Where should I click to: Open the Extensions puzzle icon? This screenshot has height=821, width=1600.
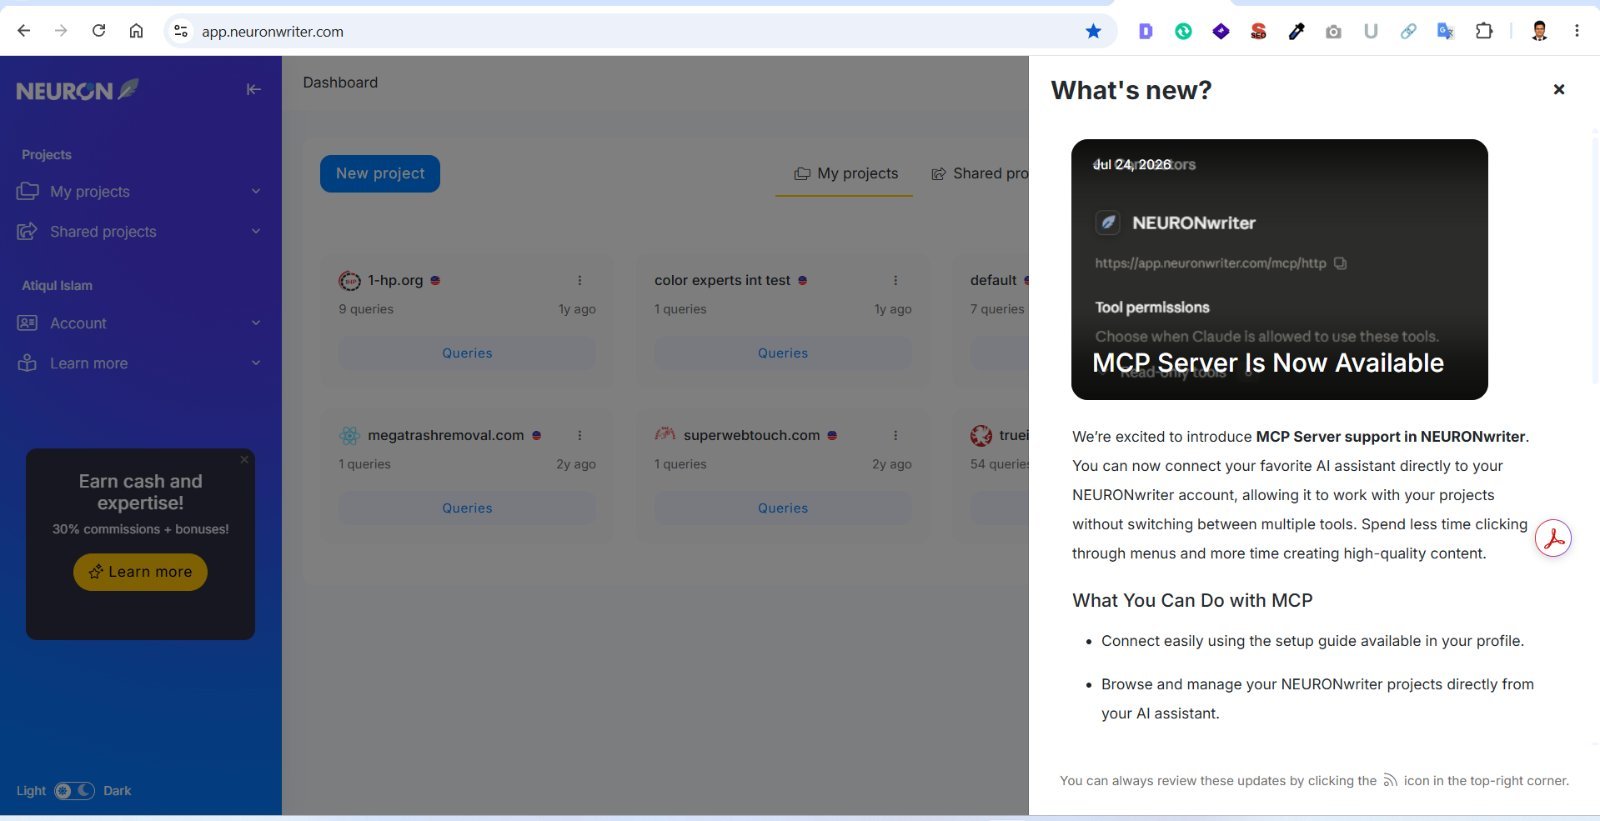pos(1484,31)
